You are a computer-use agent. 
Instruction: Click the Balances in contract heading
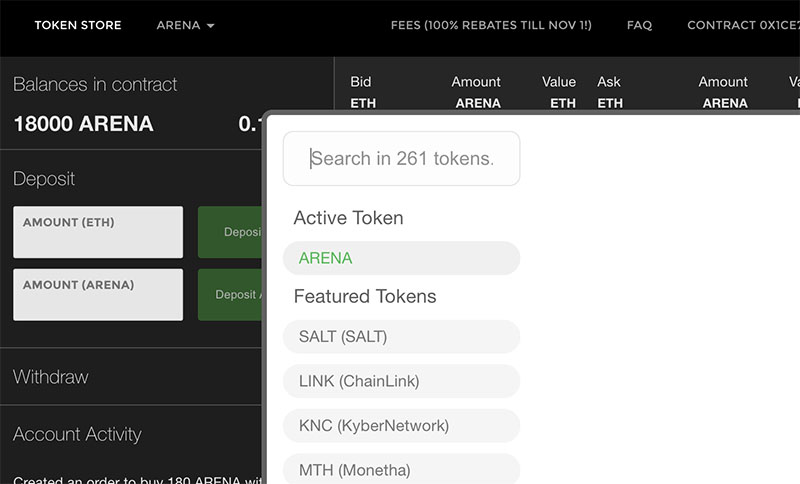pyautogui.click(x=95, y=84)
